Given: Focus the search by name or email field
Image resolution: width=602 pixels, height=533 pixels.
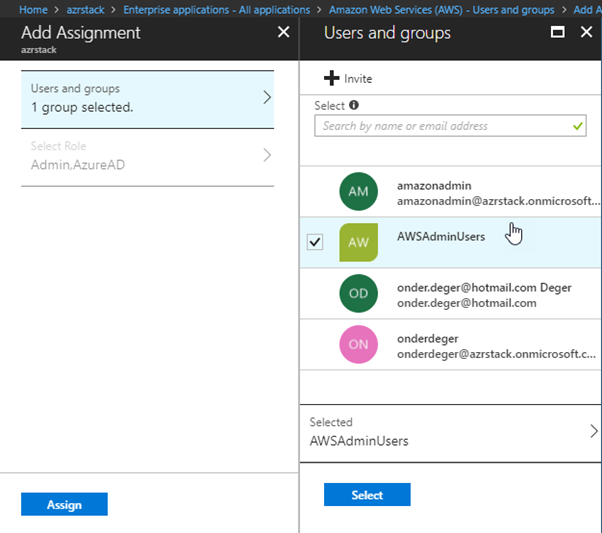Looking at the screenshot, I should [450, 126].
